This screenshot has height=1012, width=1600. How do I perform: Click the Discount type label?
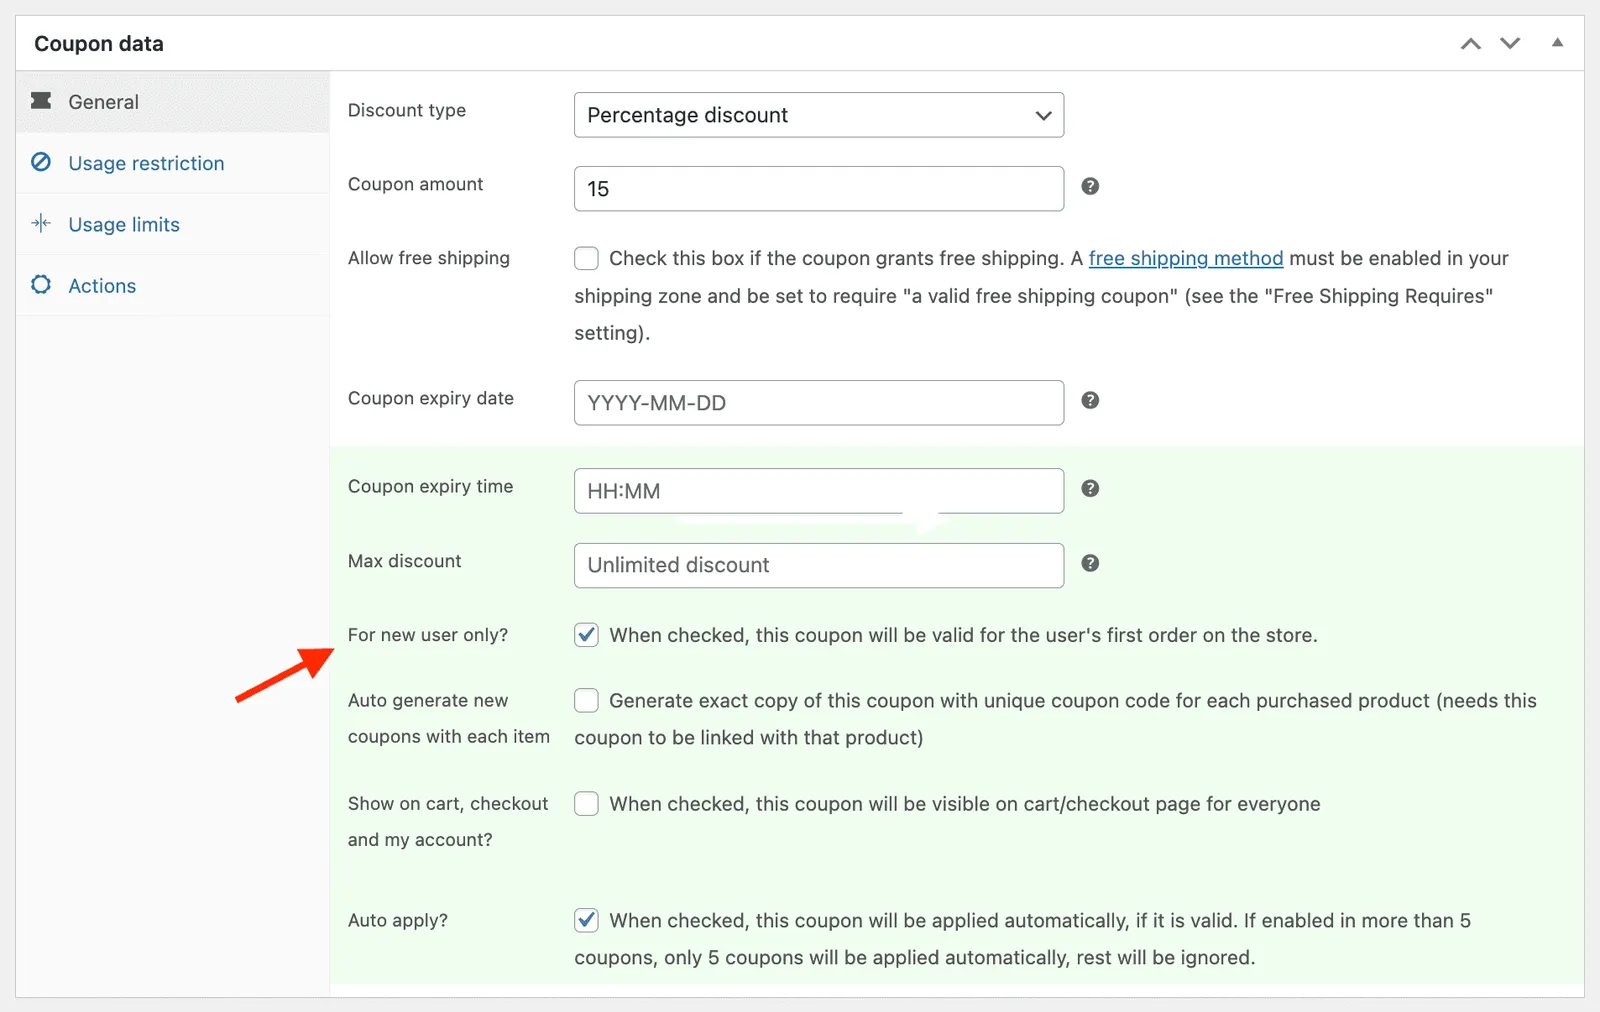point(407,110)
